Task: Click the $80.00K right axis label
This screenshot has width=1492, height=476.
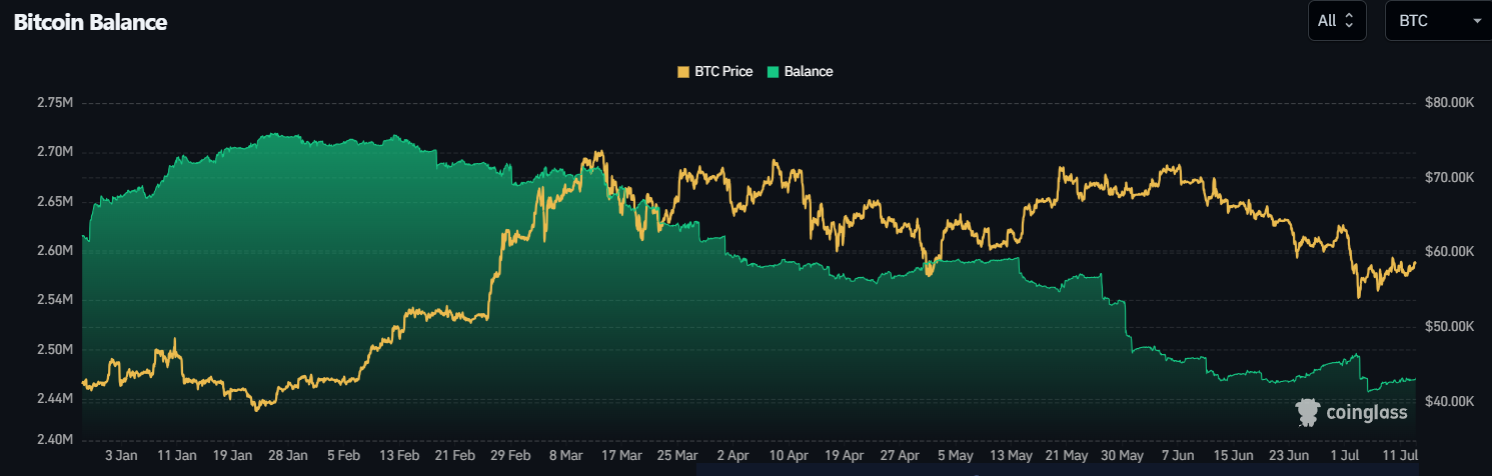Action: tap(1447, 103)
